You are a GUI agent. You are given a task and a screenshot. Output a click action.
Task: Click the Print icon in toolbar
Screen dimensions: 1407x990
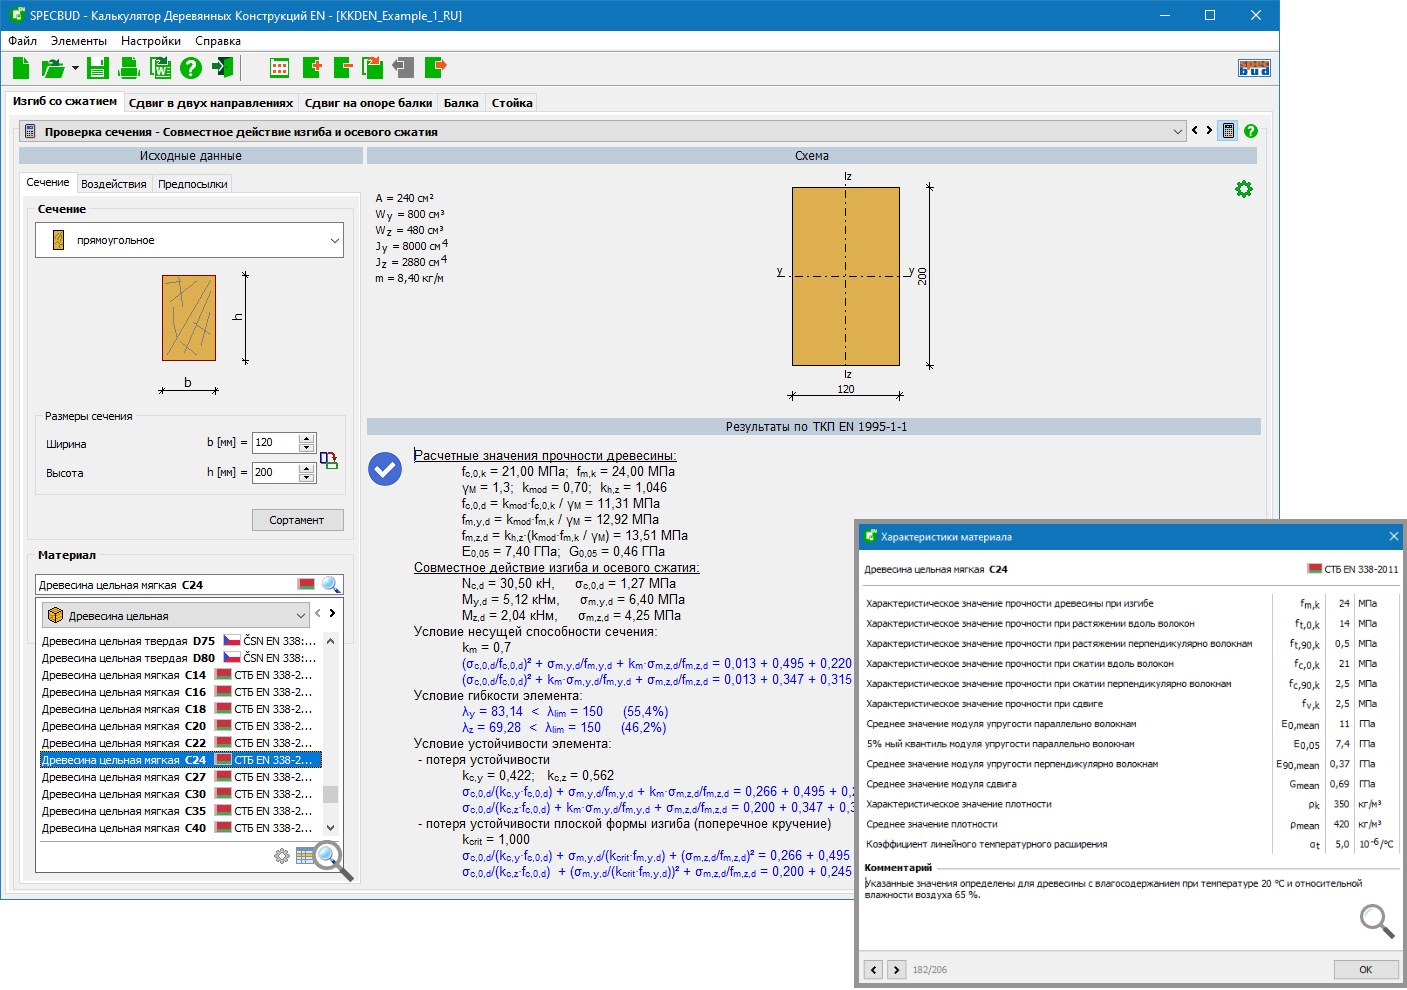(x=129, y=68)
